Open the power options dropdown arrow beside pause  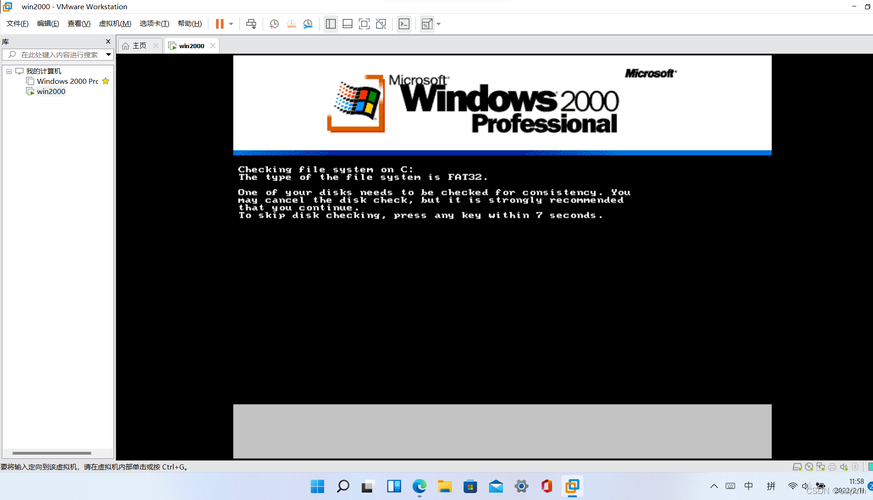[231, 24]
